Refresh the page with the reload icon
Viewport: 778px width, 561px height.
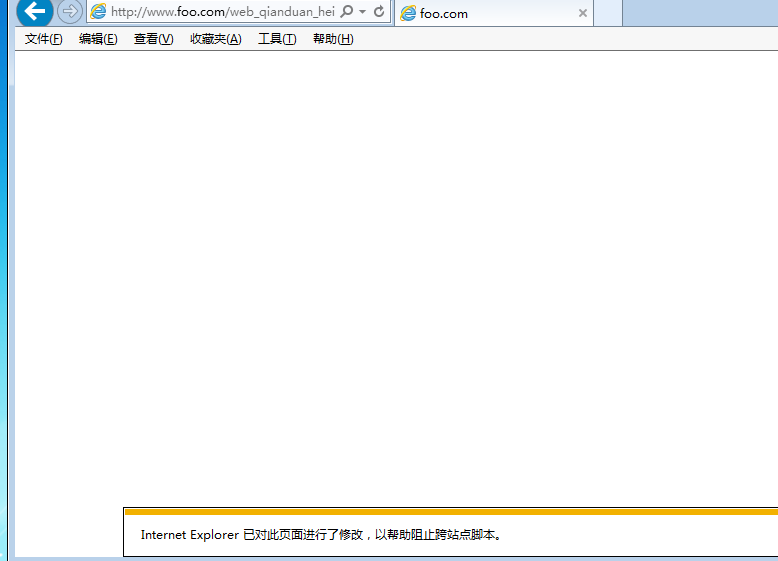point(379,11)
